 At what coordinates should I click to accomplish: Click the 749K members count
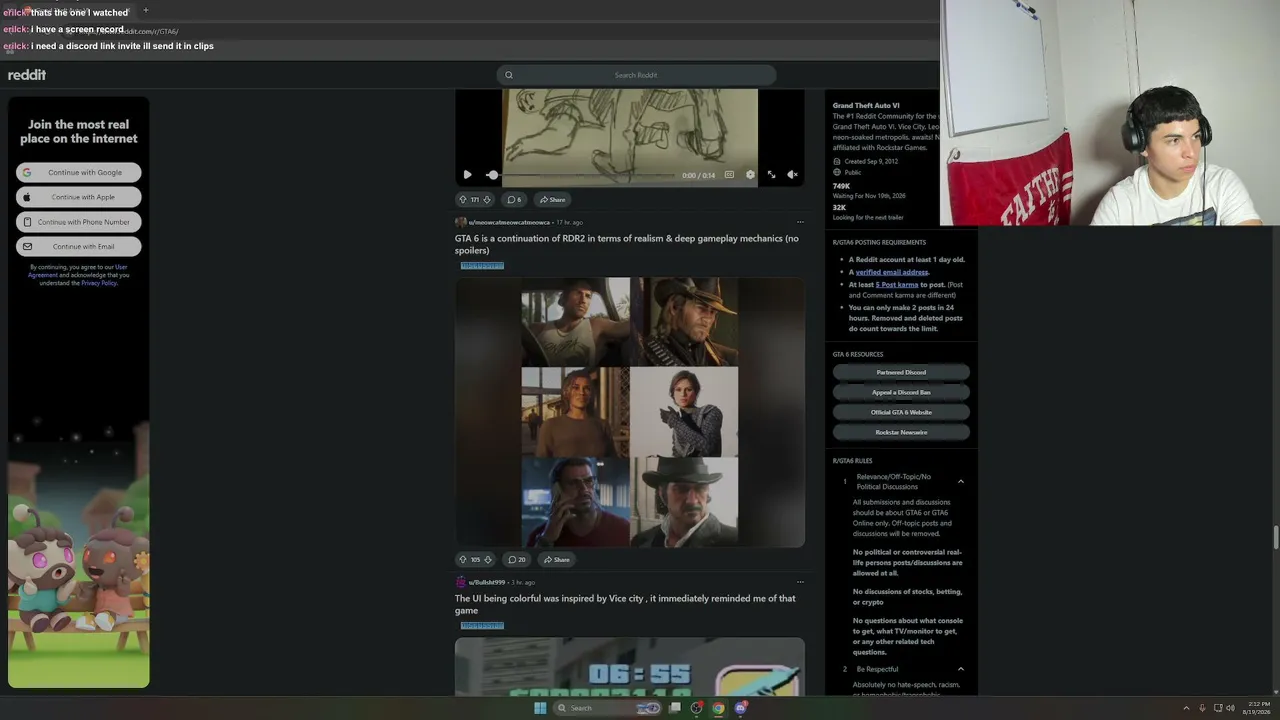click(x=841, y=186)
